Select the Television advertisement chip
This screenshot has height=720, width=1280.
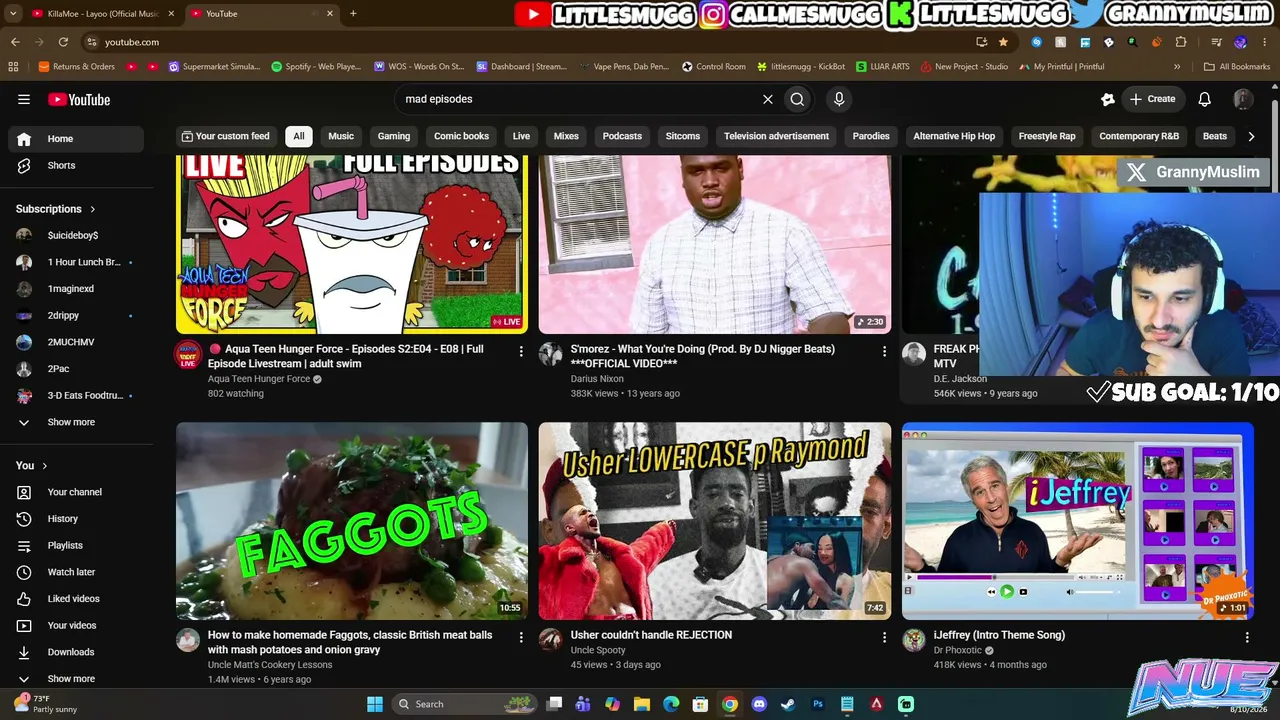pos(776,136)
